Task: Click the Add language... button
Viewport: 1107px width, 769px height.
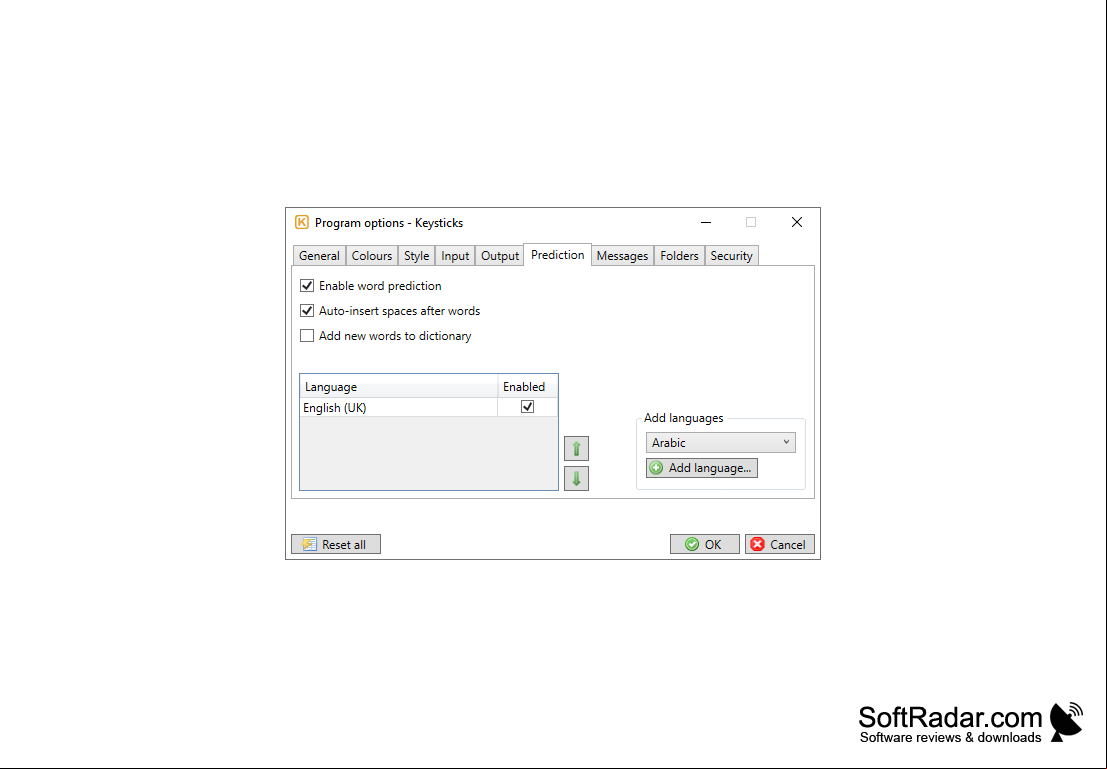Action: click(702, 468)
